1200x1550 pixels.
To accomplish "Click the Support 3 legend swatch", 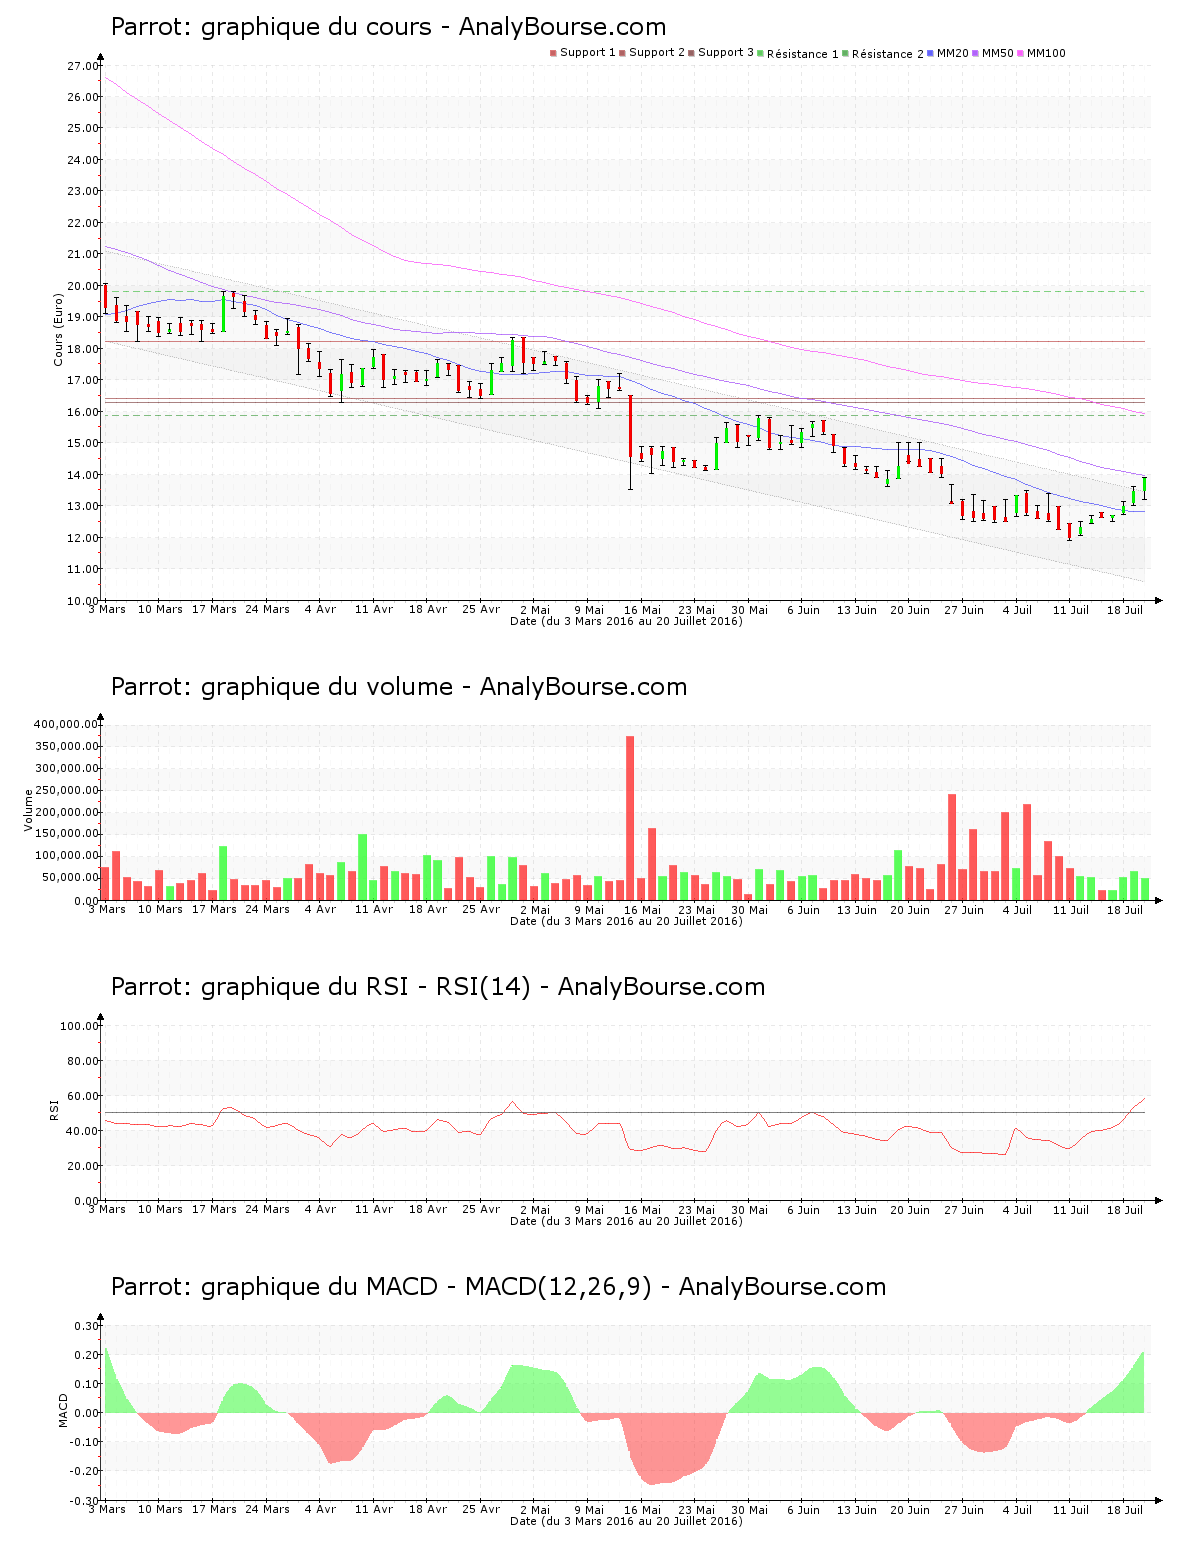I will click(691, 53).
